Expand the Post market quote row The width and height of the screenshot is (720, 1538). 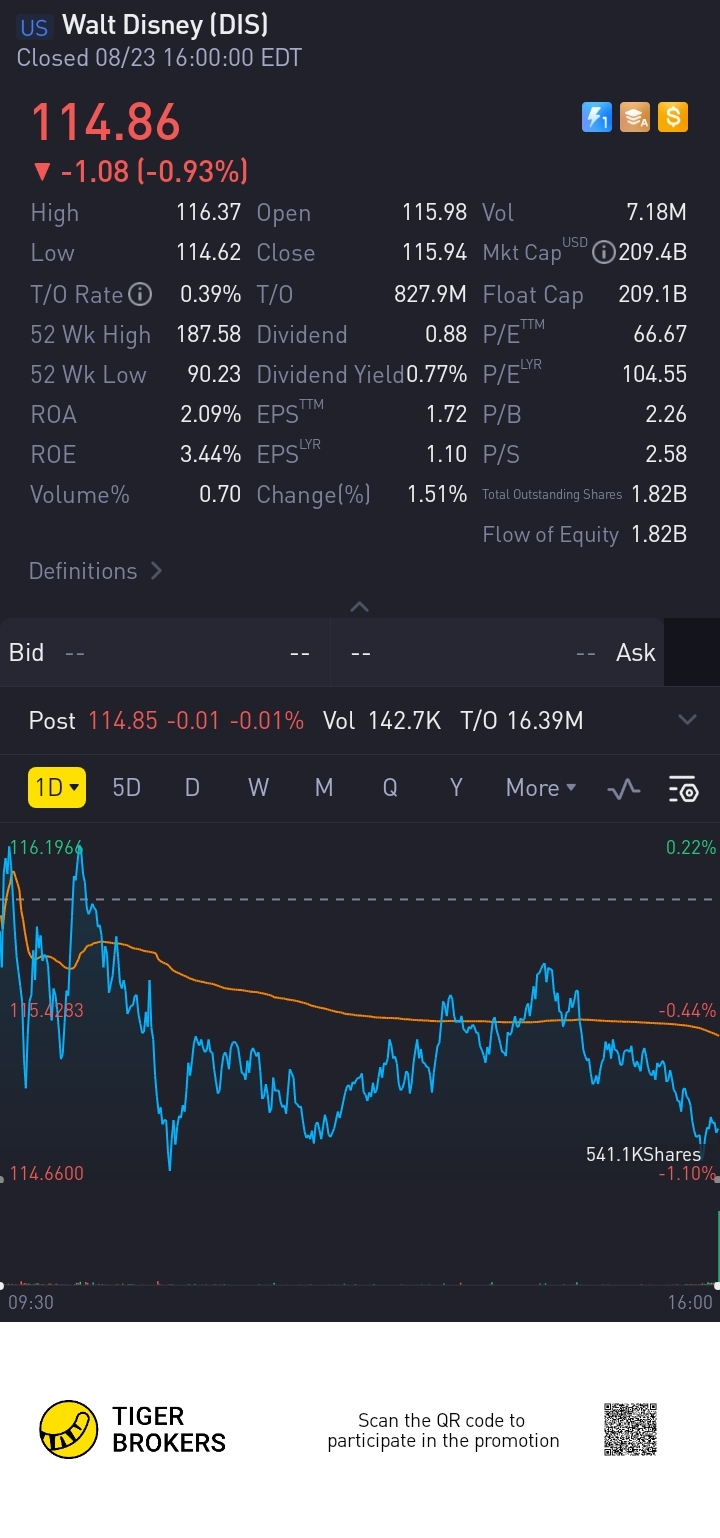click(x=687, y=720)
